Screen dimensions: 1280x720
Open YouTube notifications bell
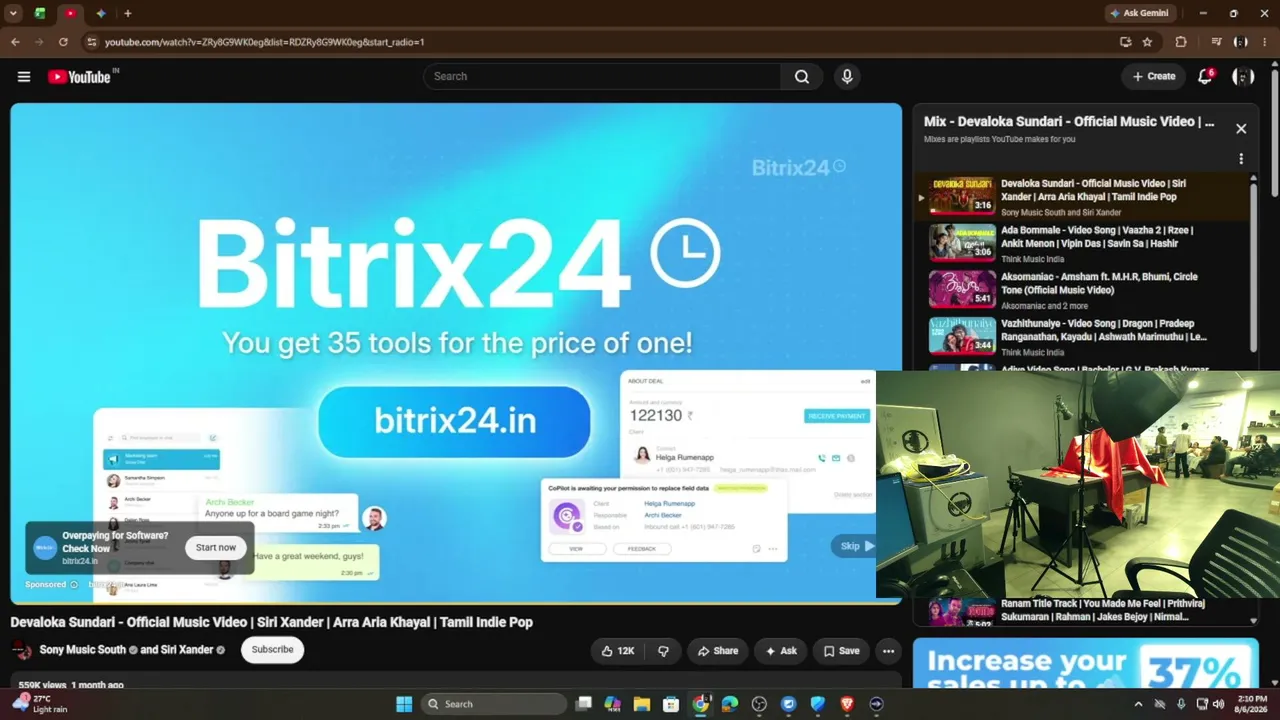[1206, 77]
